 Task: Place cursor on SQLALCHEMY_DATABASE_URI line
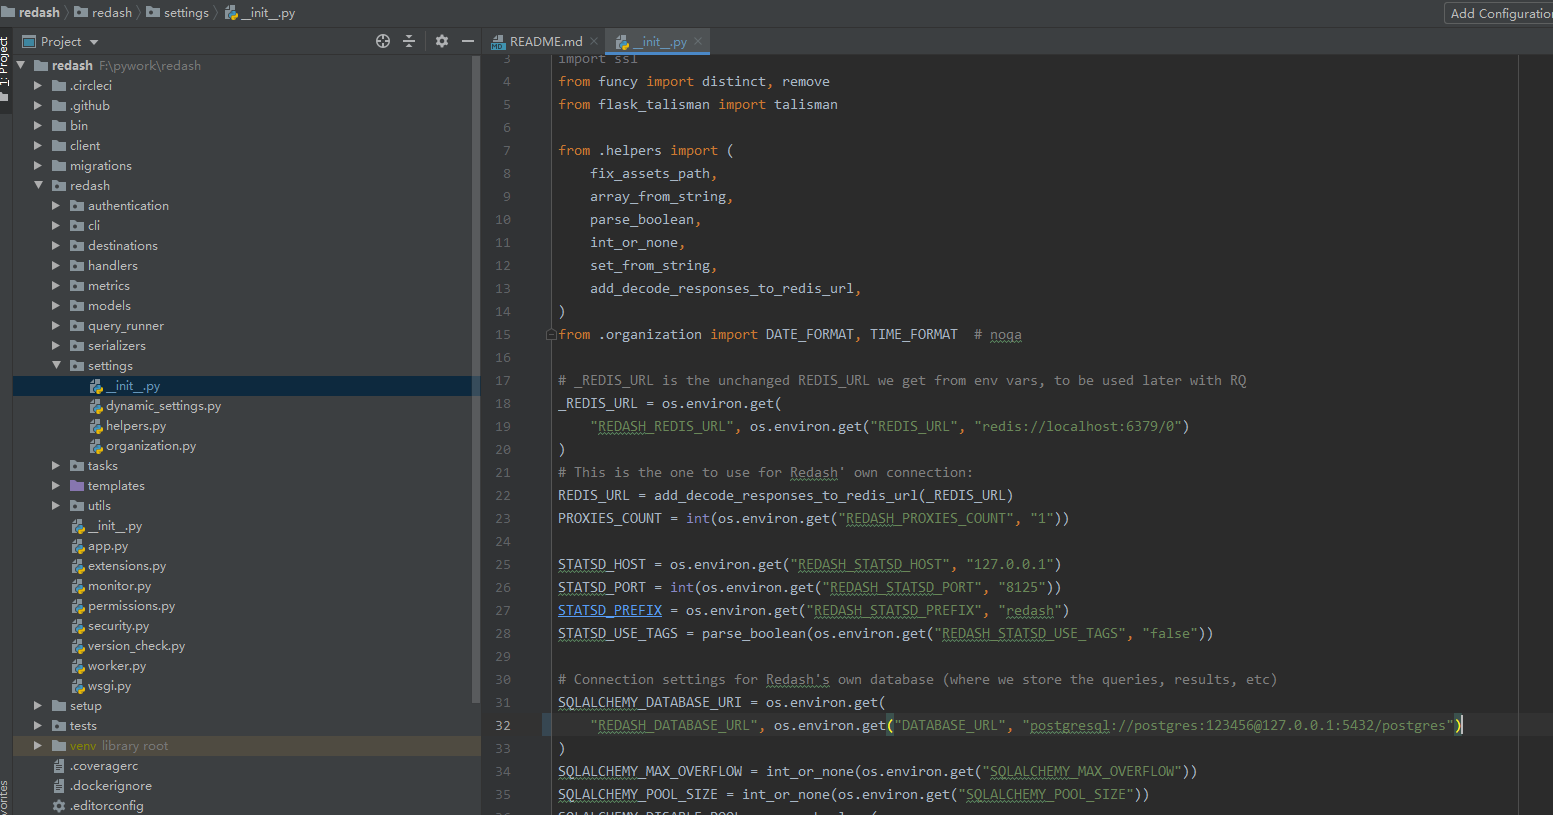click(x=721, y=702)
